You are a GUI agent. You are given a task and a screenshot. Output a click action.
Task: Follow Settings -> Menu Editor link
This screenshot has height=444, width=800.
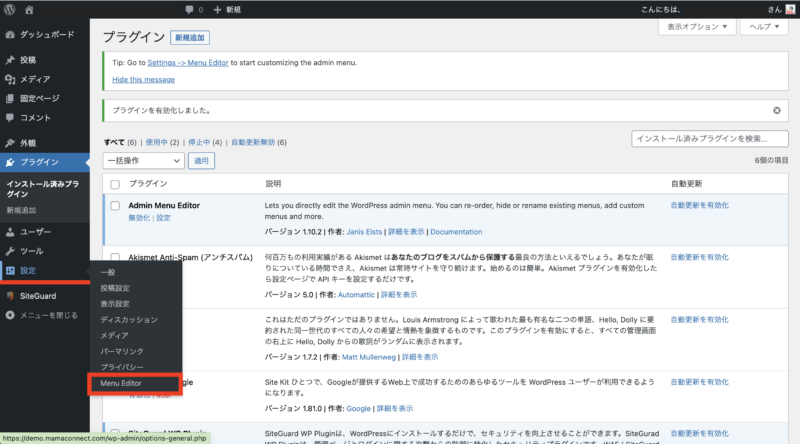(x=188, y=63)
